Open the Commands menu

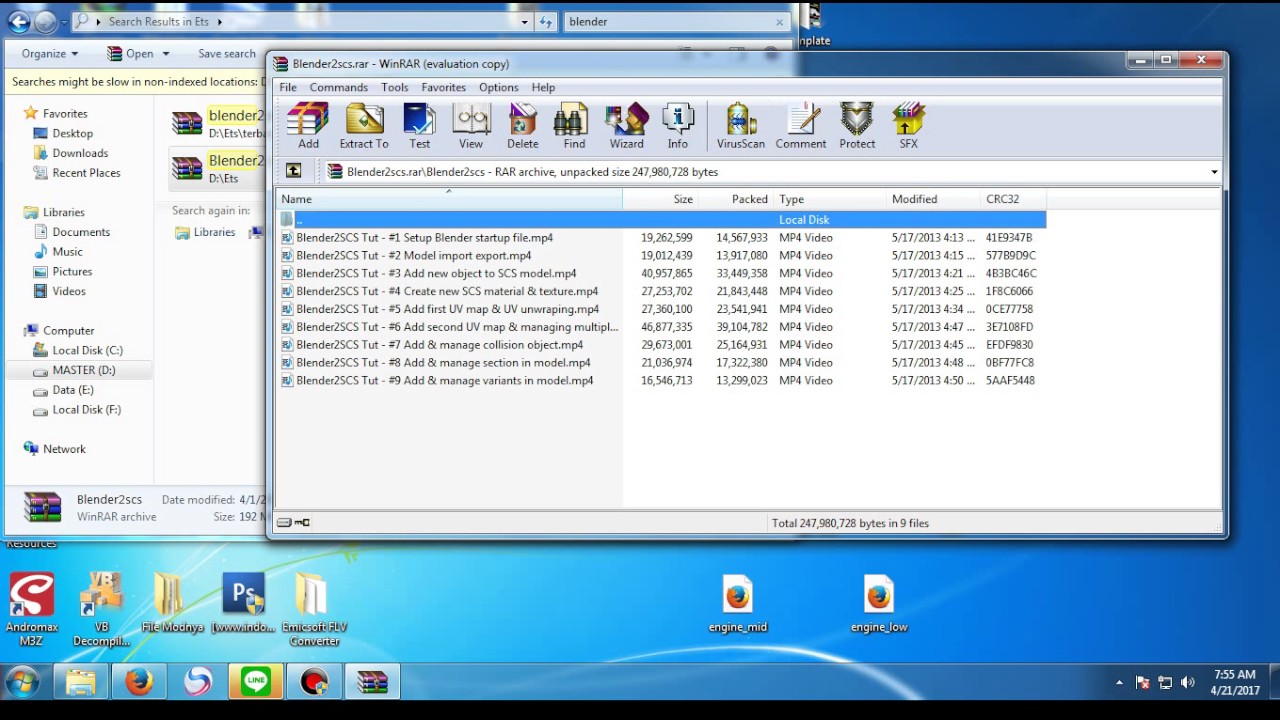[339, 87]
